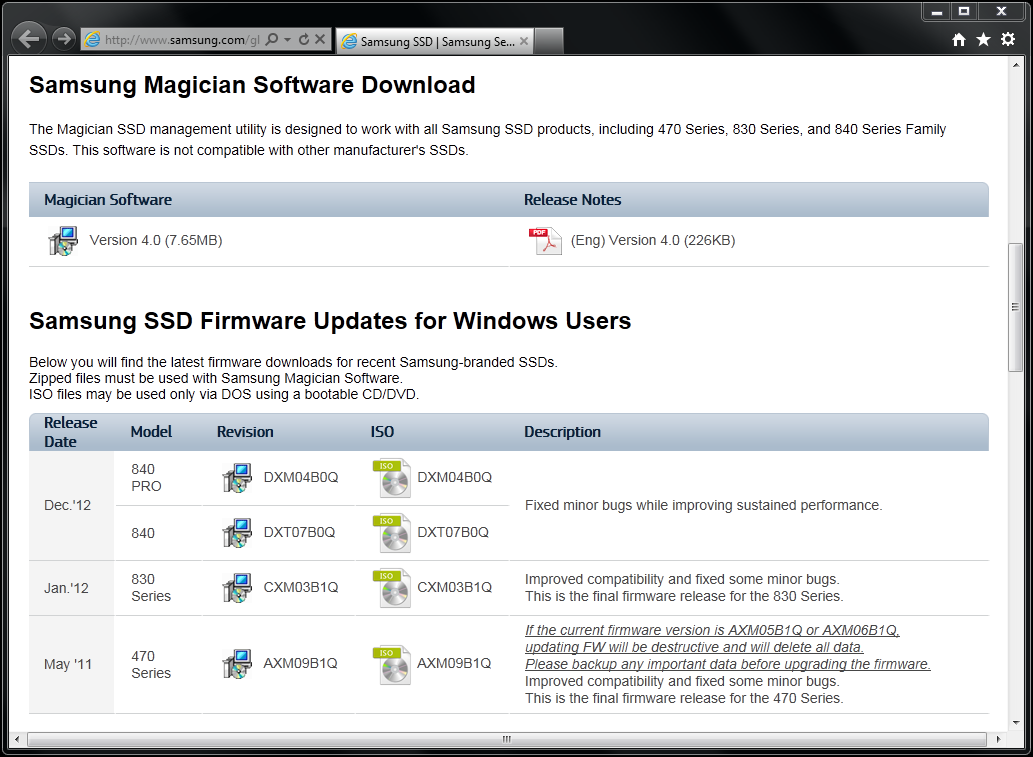The image size is (1033, 757).
Task: Download the DXT07B0Q ISO file link
Action: click(x=453, y=532)
